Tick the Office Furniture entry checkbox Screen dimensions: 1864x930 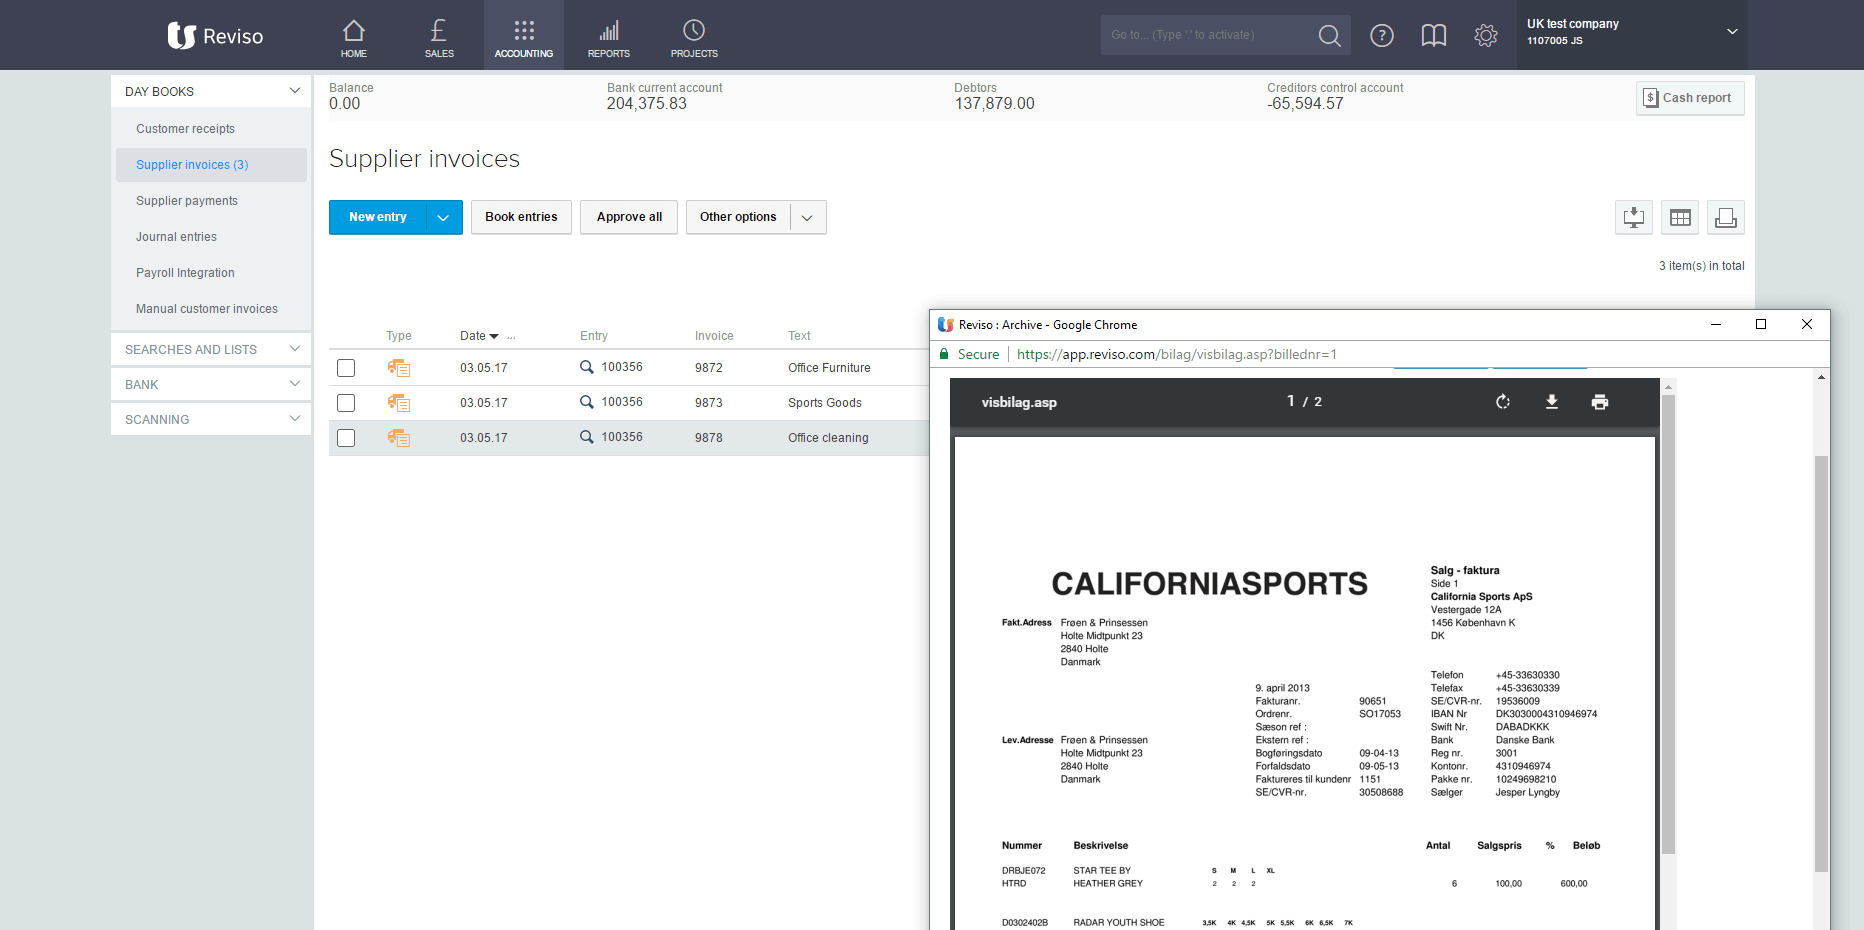click(x=346, y=368)
